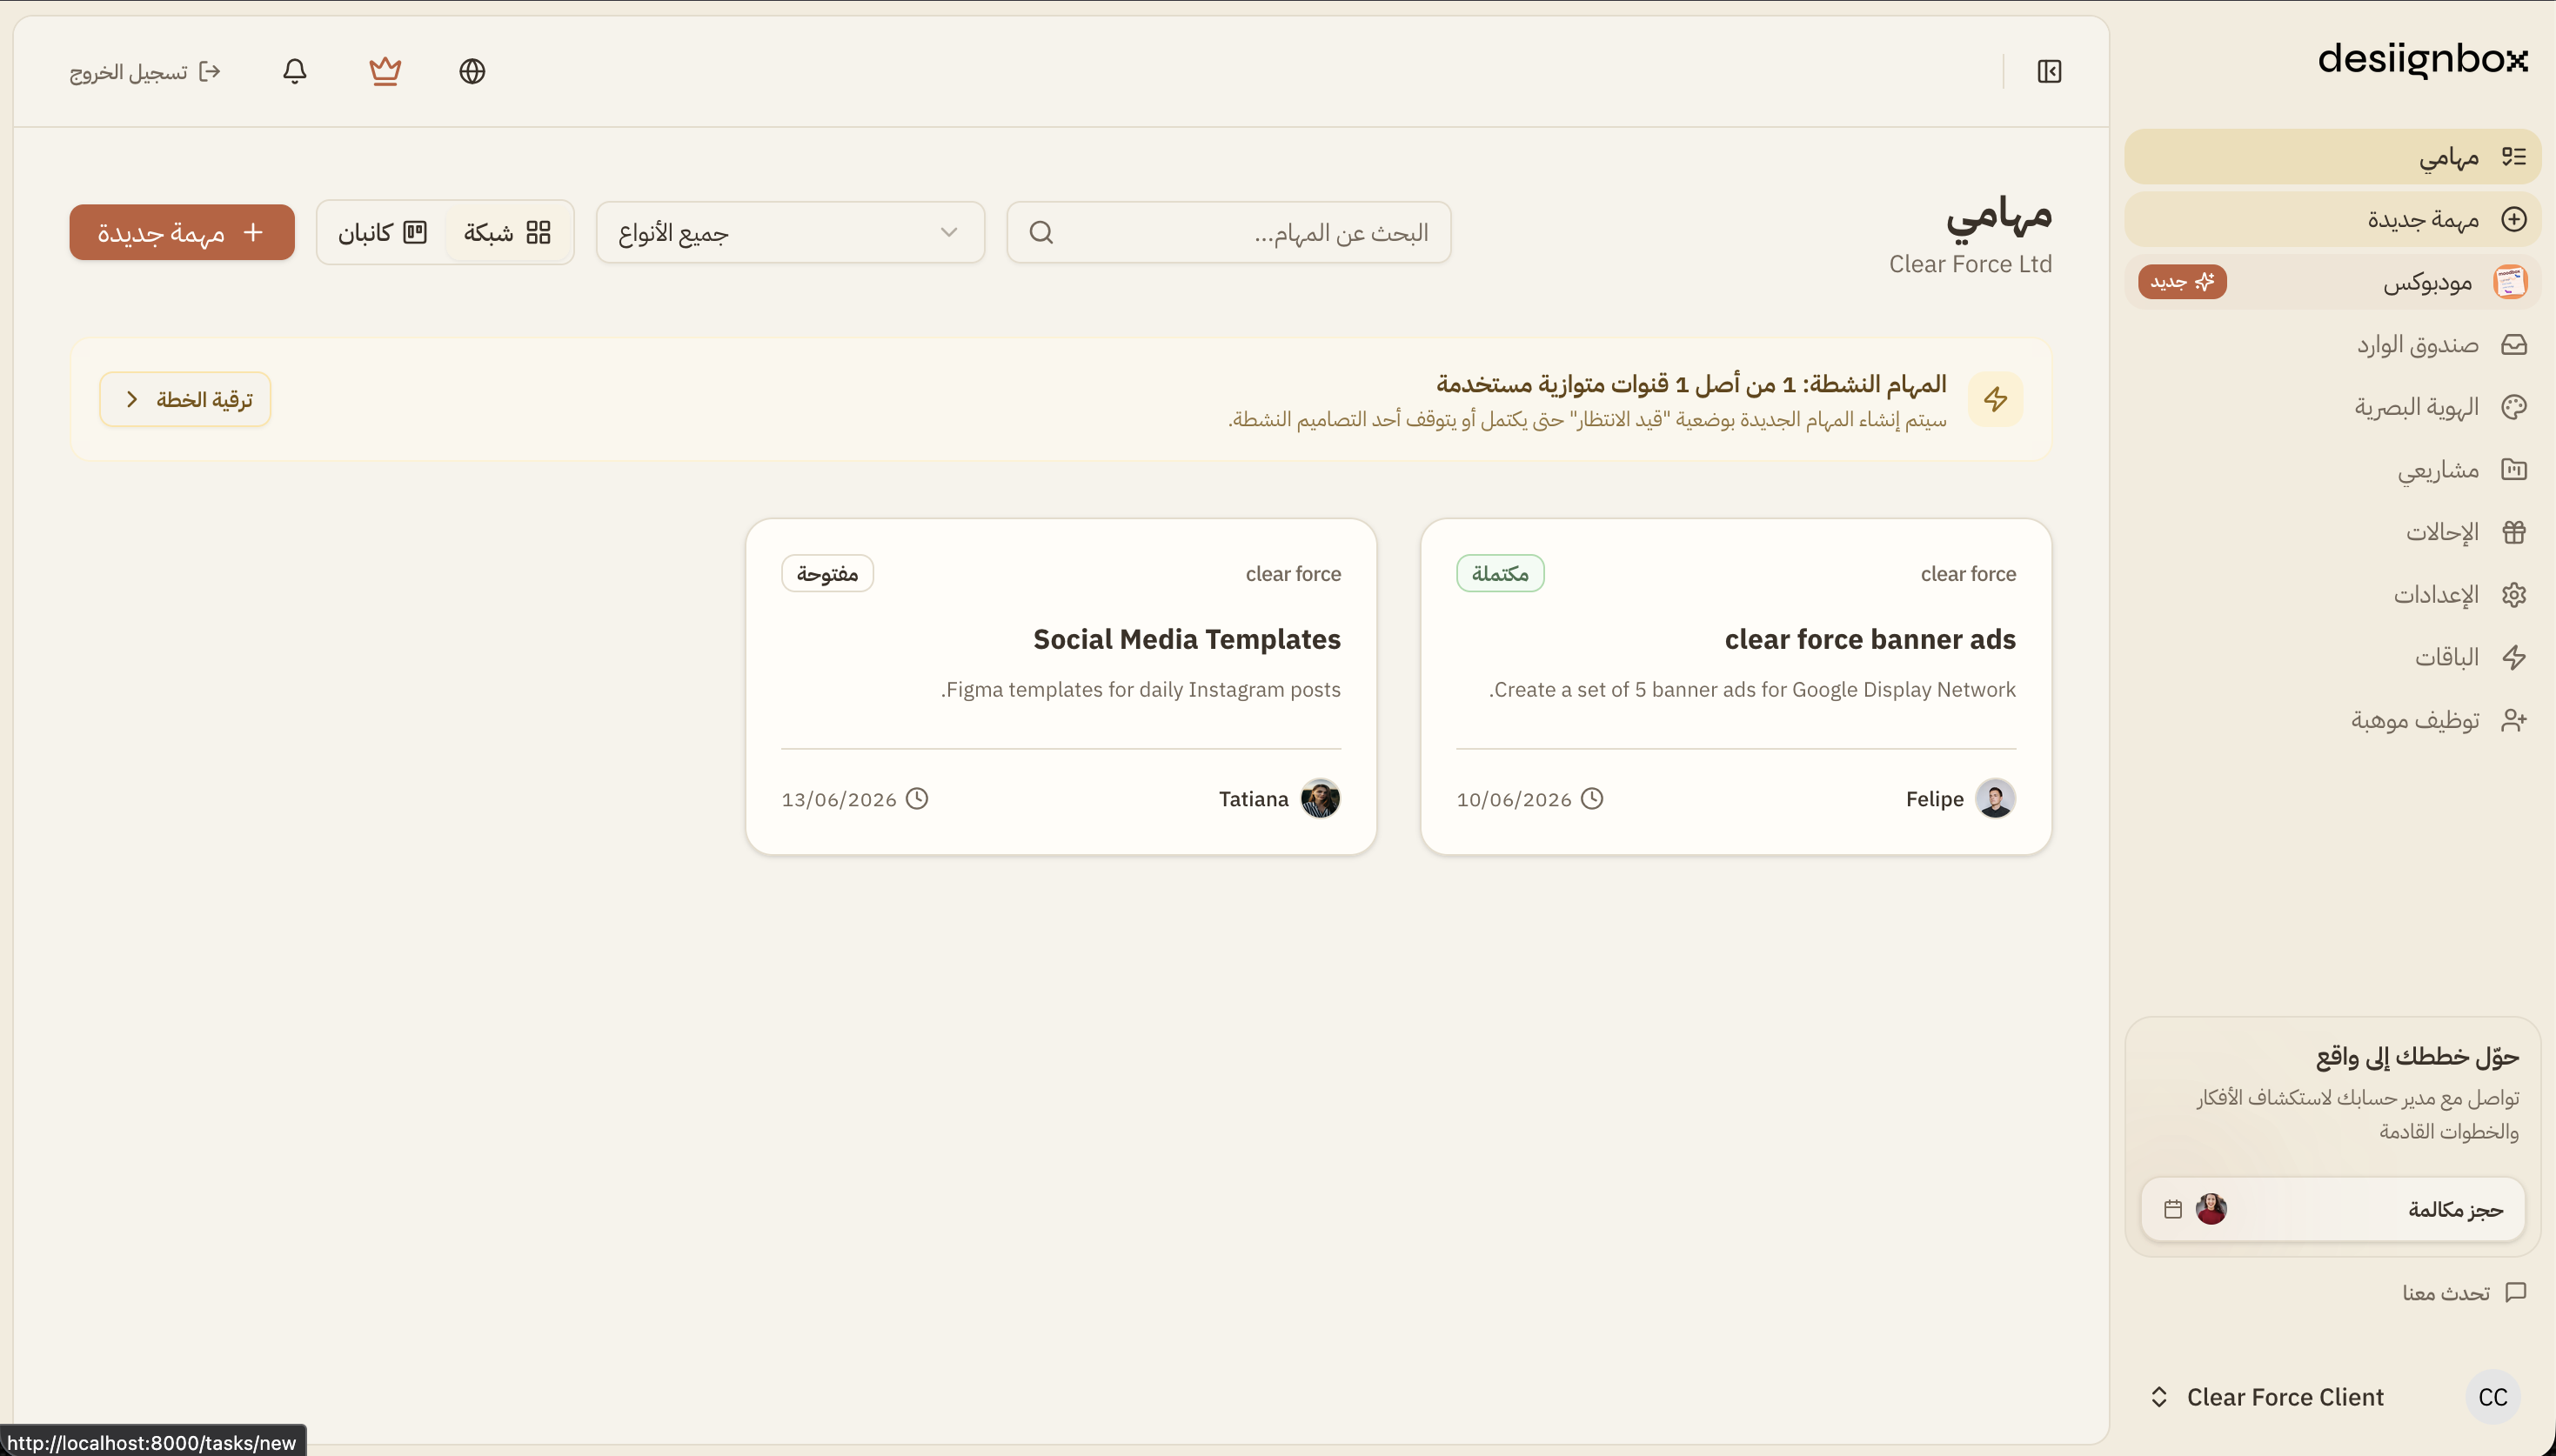Click ترقية الخطة upgrade plan button
The image size is (2556, 1456).
185,399
